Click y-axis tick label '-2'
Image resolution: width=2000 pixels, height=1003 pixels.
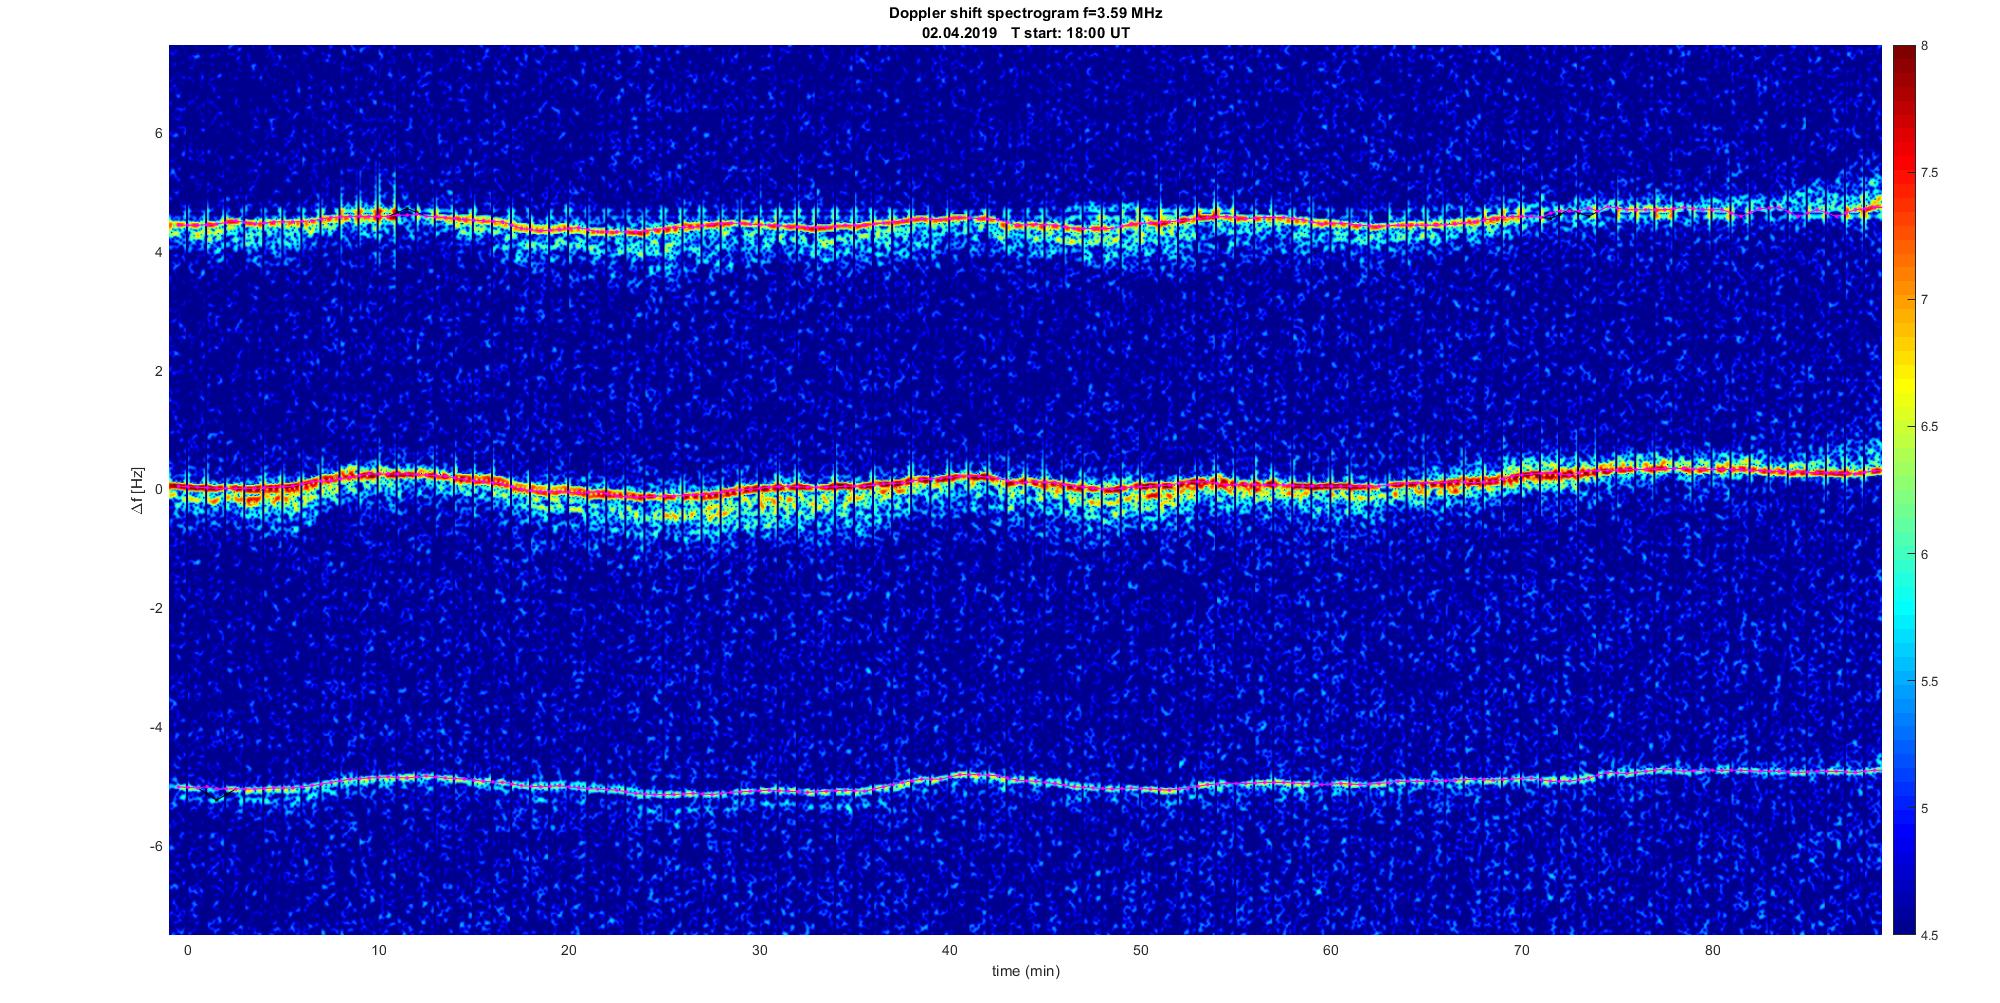(157, 609)
